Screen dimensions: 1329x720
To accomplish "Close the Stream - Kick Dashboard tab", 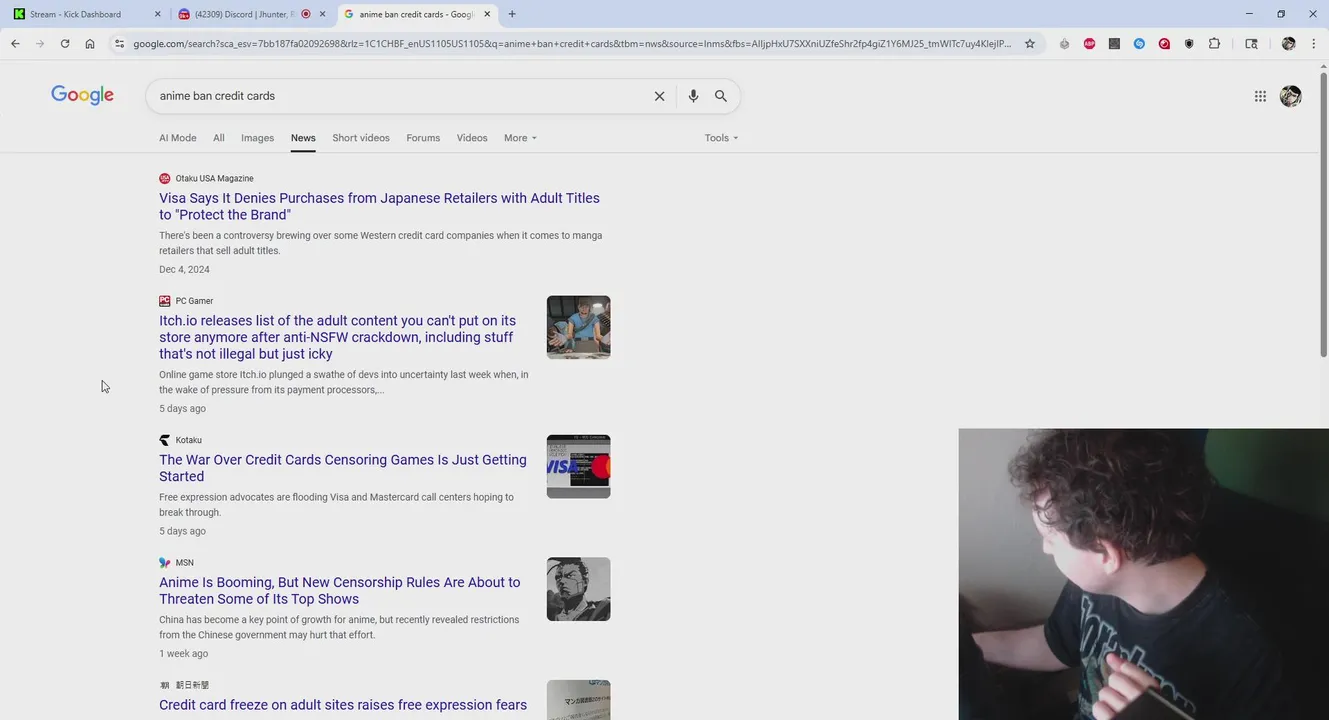I will tap(158, 14).
